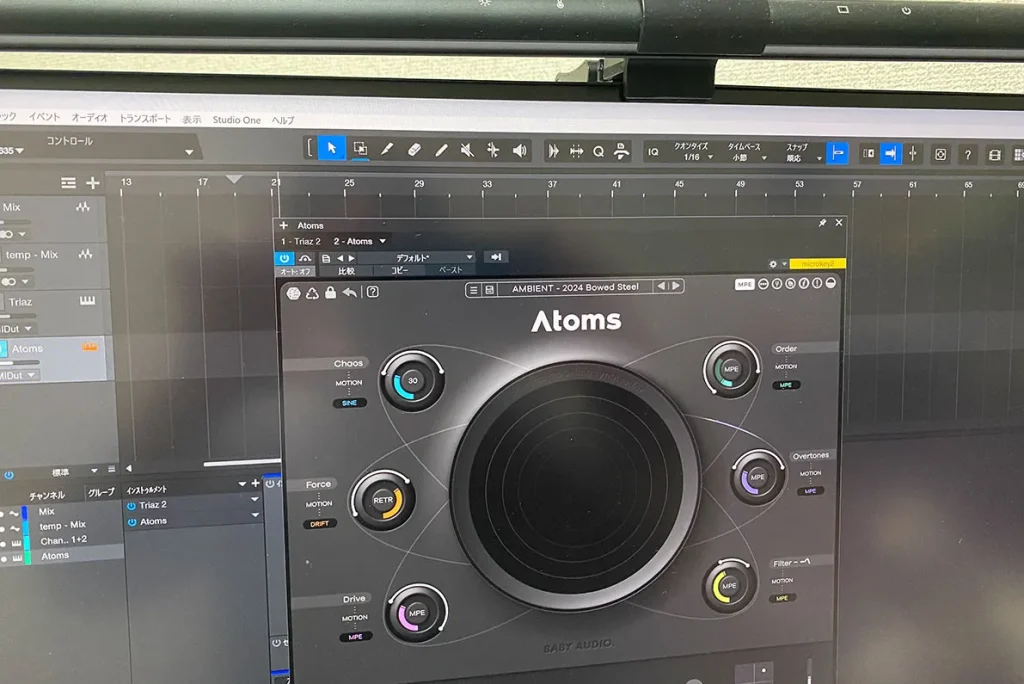Screen dimensions: 1024x684
Task: Click the Atoms randomize dice icon
Action: click(x=293, y=293)
